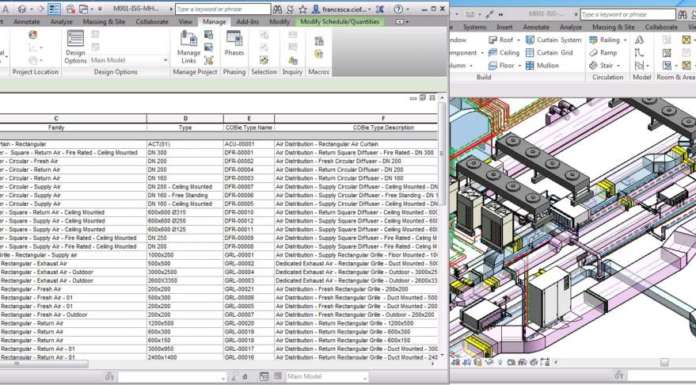Viewport: 696px width, 385px height.
Task: Select the 1000x200 type cell
Action: (185, 255)
